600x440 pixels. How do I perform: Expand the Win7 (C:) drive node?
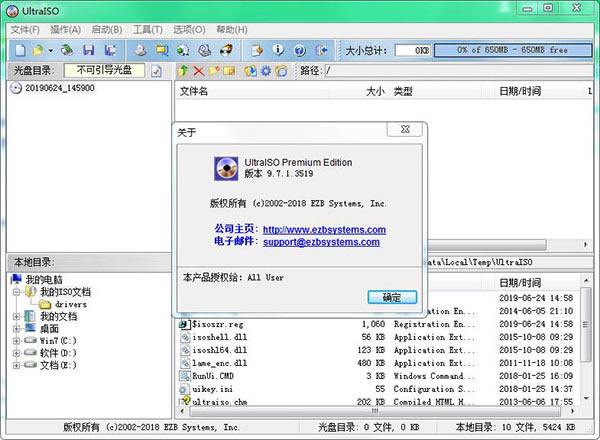[16, 341]
